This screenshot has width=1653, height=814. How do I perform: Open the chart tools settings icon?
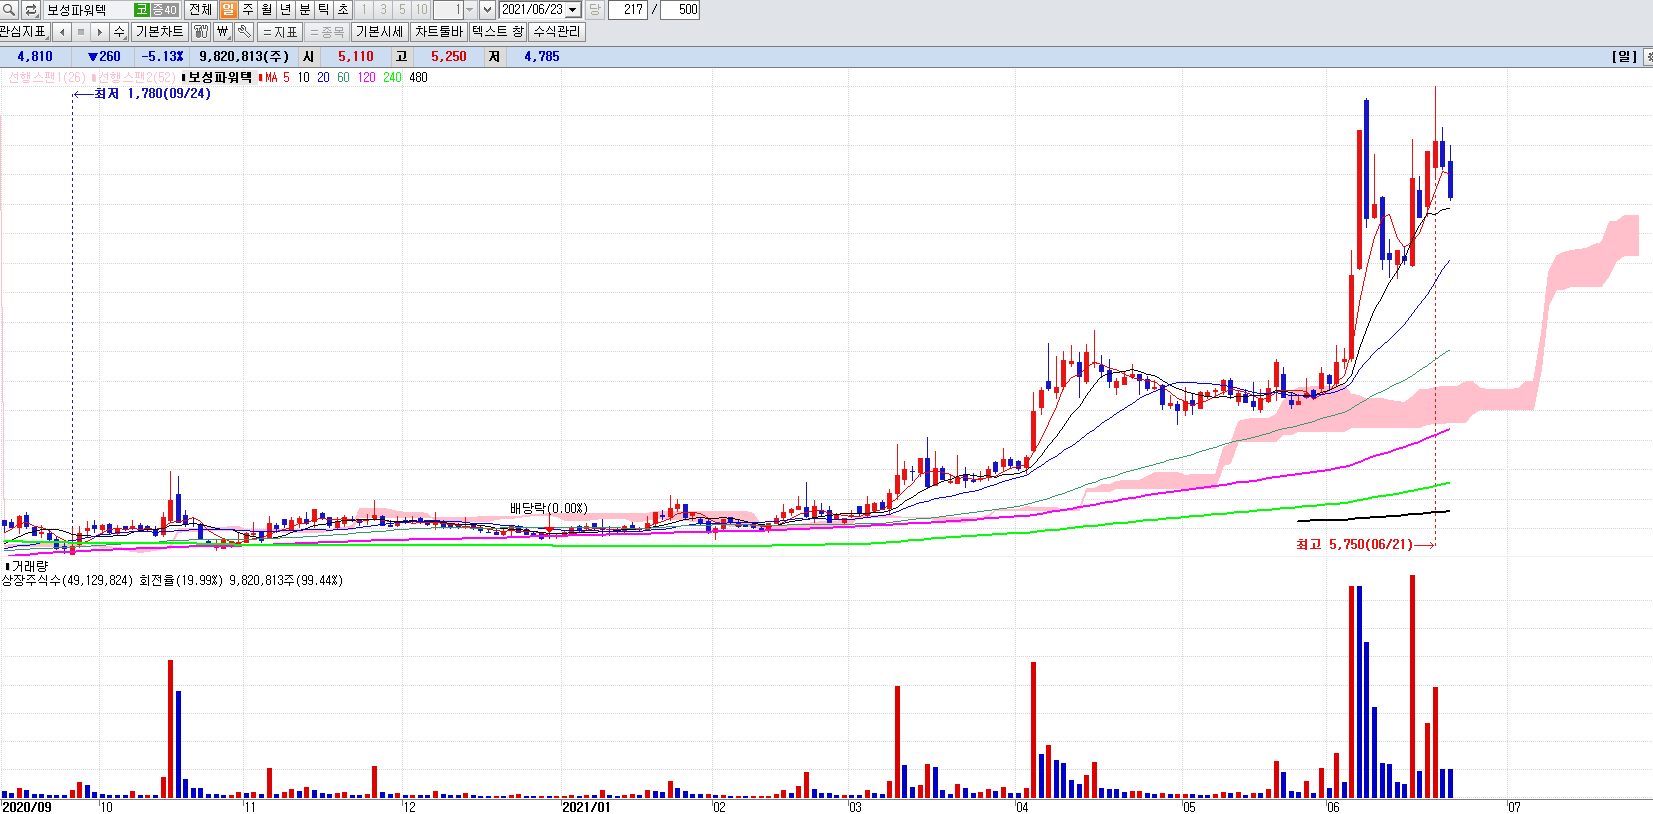point(201,32)
